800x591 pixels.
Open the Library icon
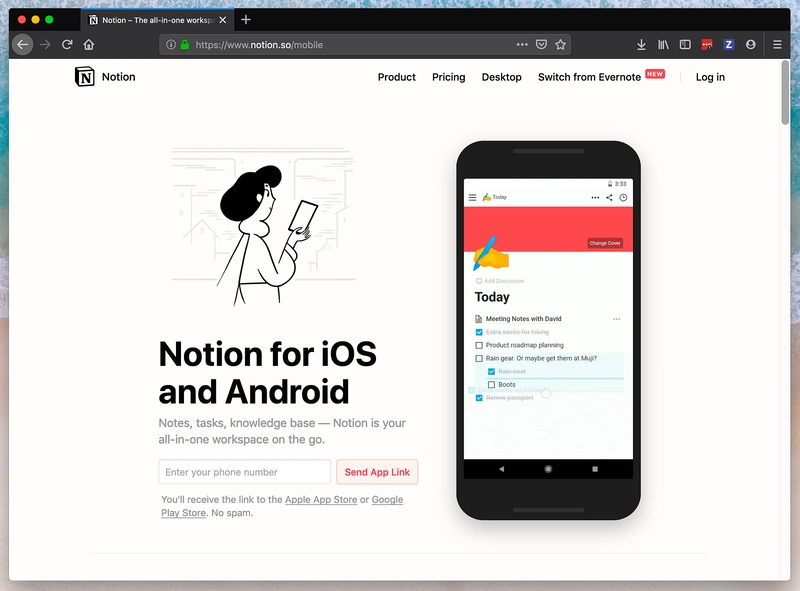pos(663,45)
